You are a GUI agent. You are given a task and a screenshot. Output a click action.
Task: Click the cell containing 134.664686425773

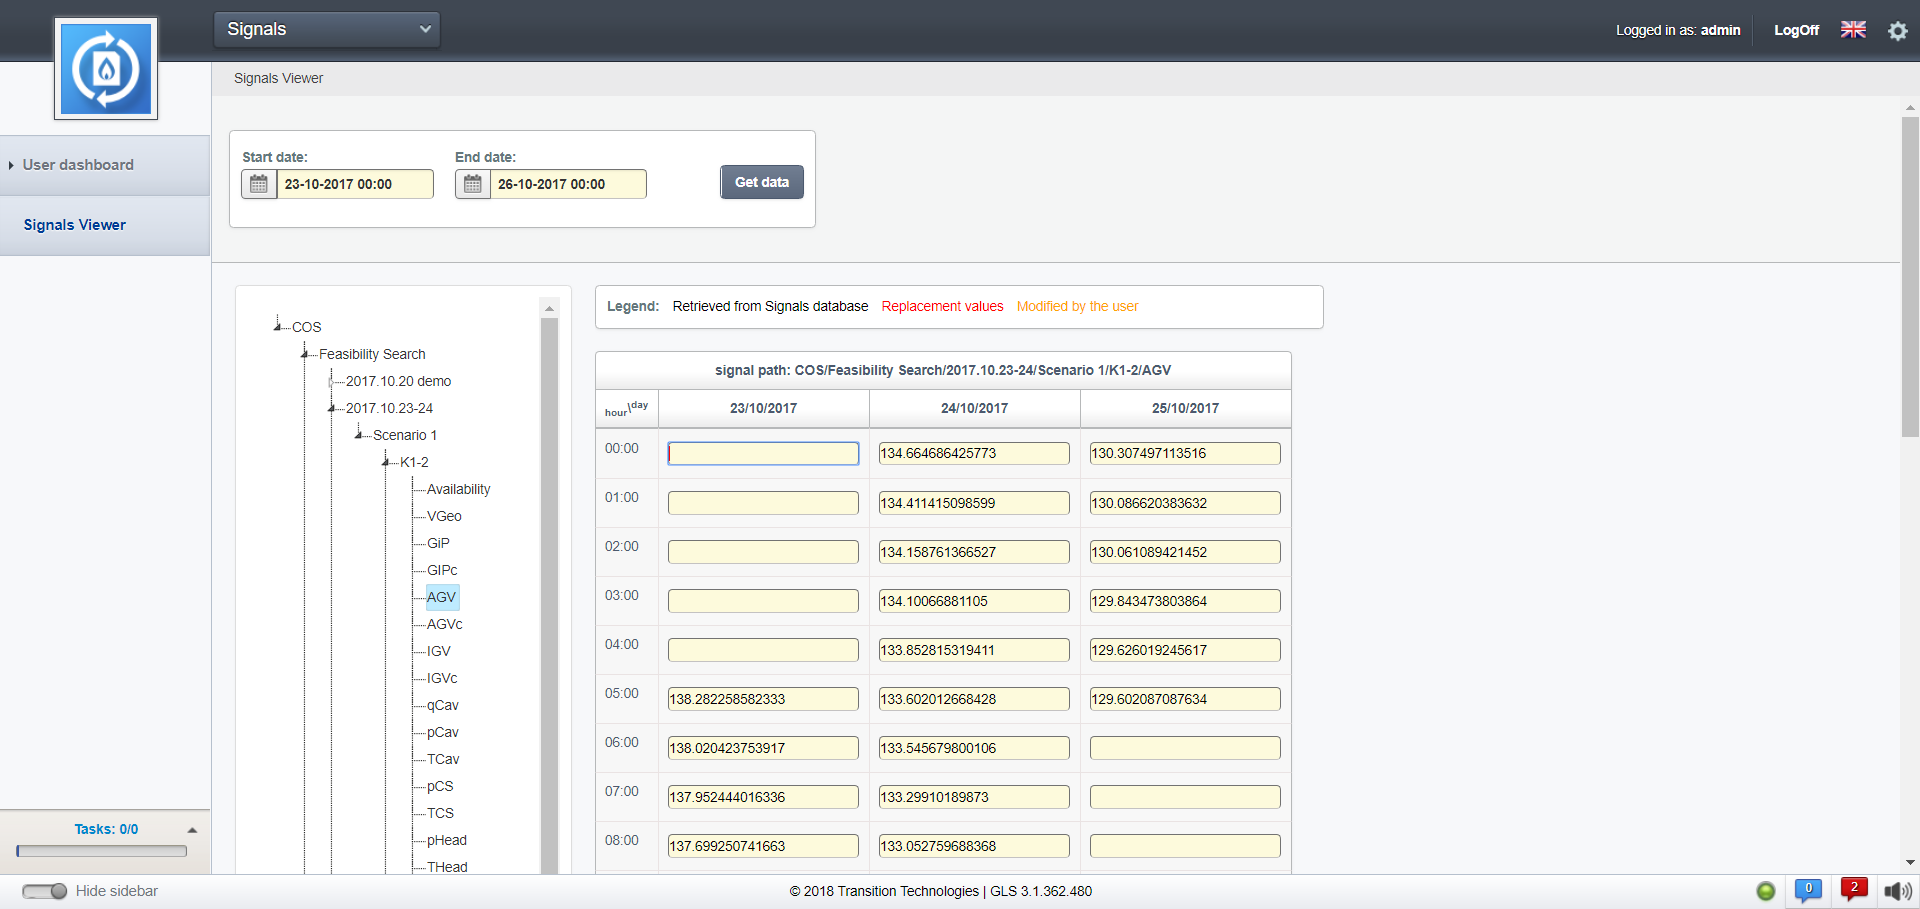pos(974,454)
